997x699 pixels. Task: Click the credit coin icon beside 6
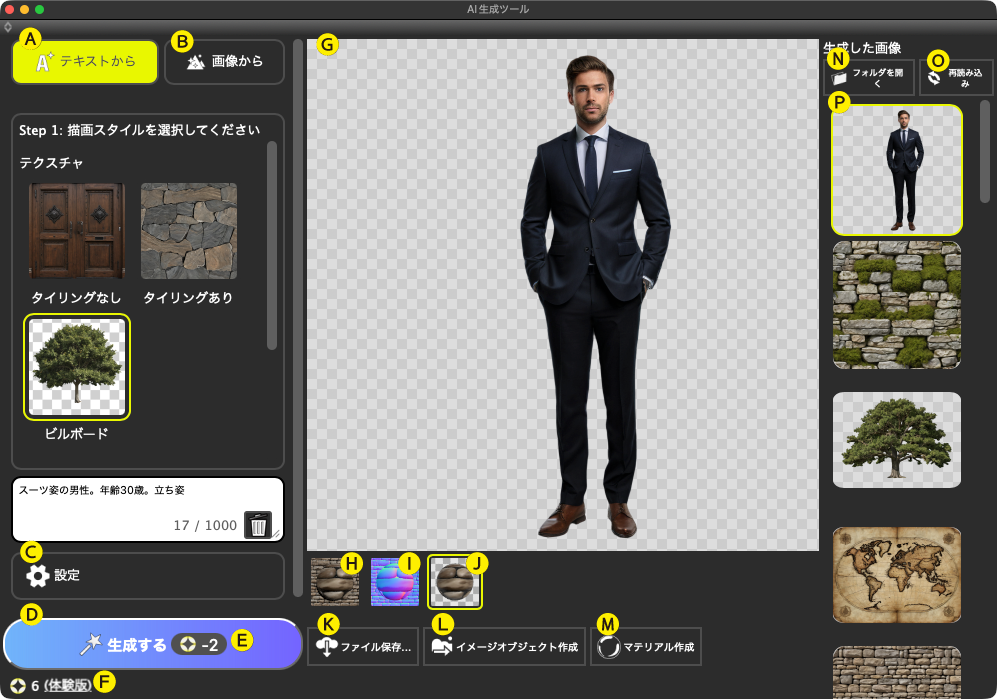(17, 686)
